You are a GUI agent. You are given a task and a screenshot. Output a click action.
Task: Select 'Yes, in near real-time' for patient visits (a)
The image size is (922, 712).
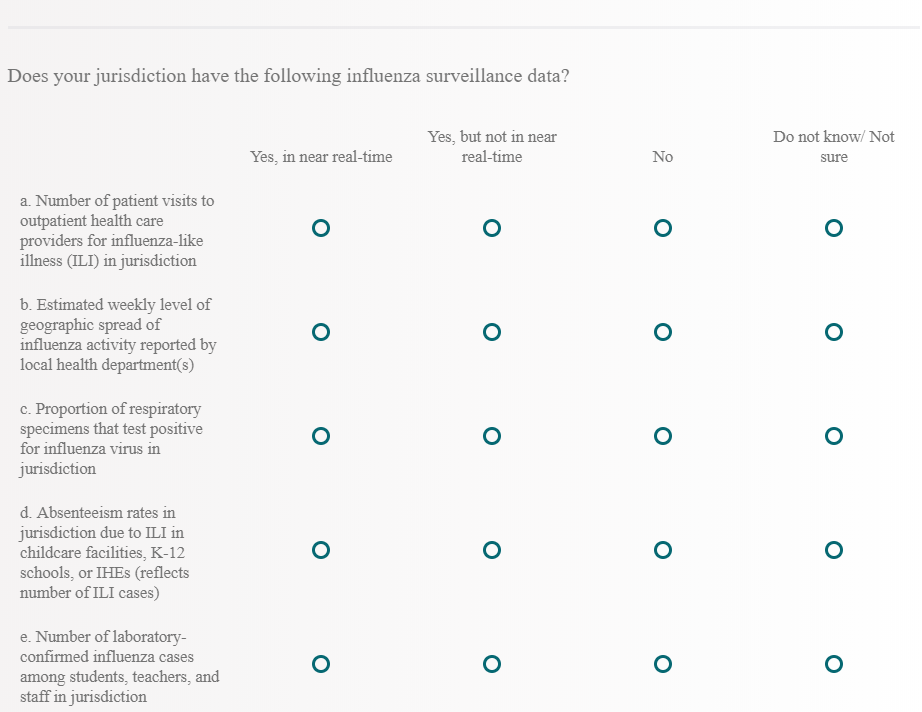[320, 229]
